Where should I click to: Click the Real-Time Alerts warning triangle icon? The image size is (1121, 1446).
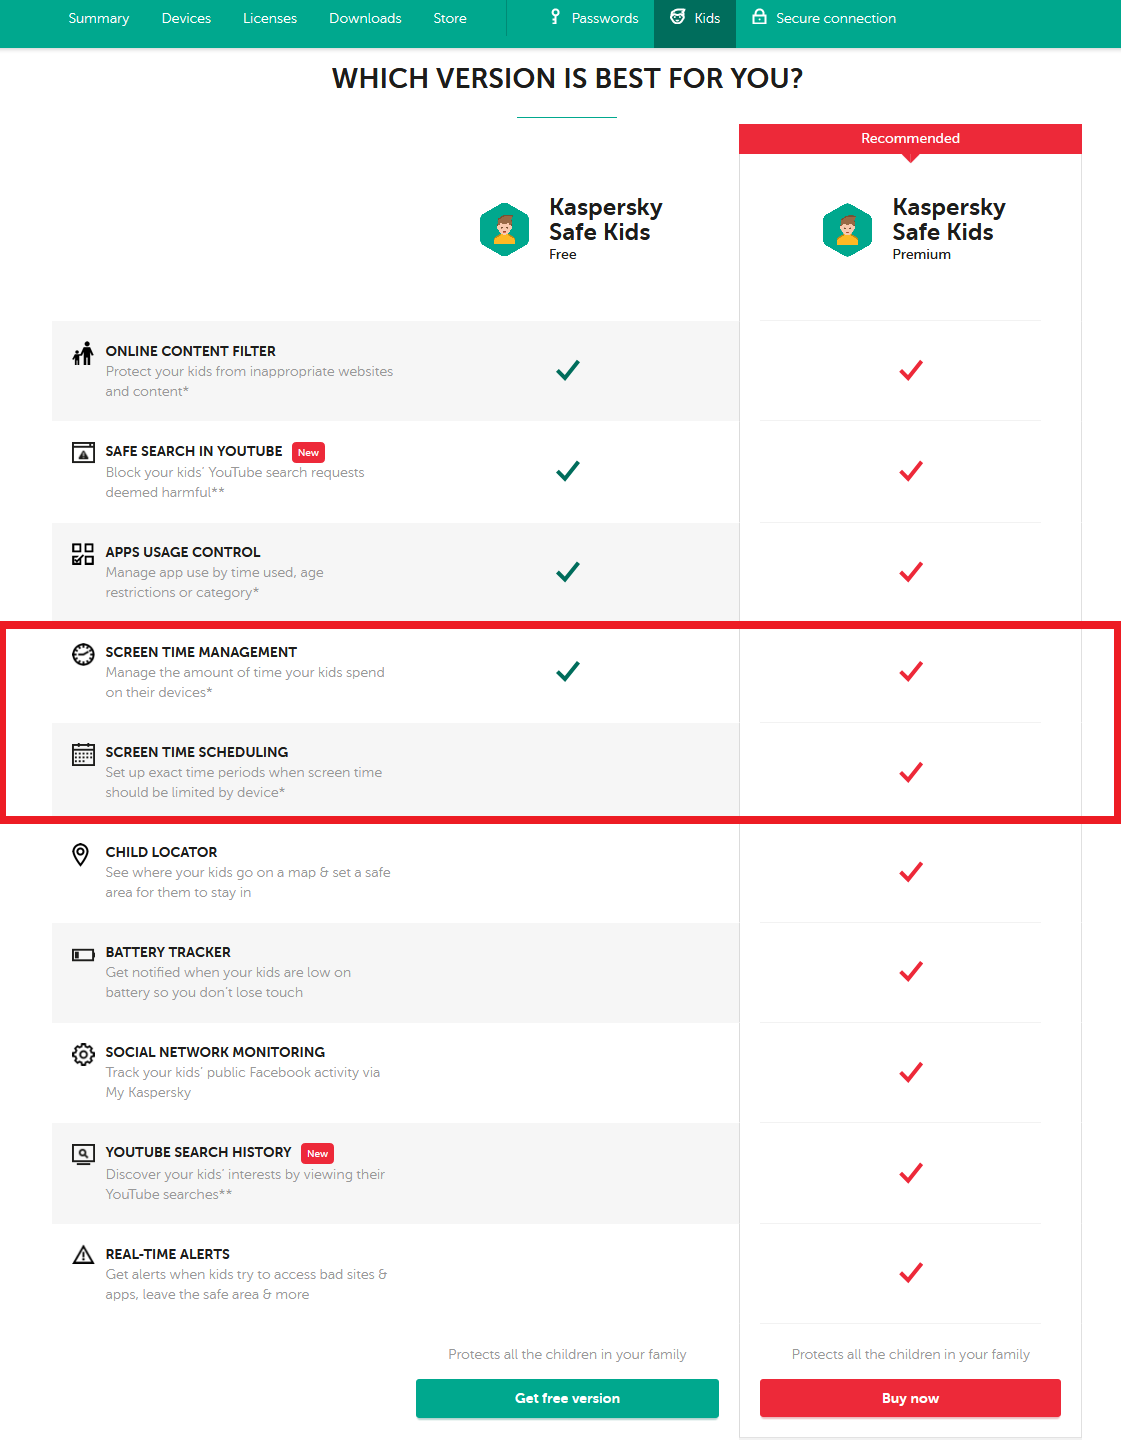(83, 1255)
